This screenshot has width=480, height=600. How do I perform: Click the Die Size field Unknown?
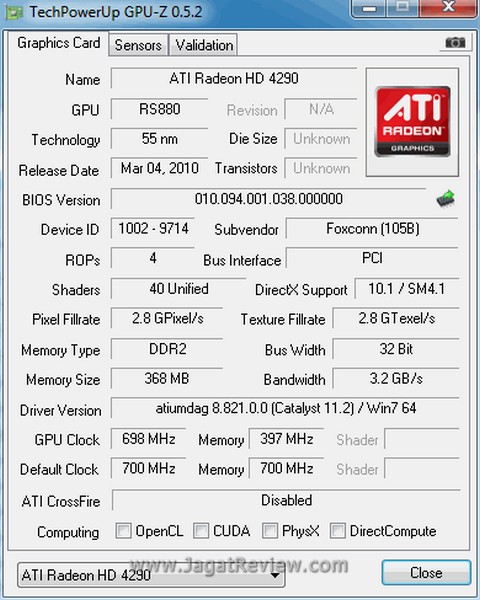coord(321,139)
